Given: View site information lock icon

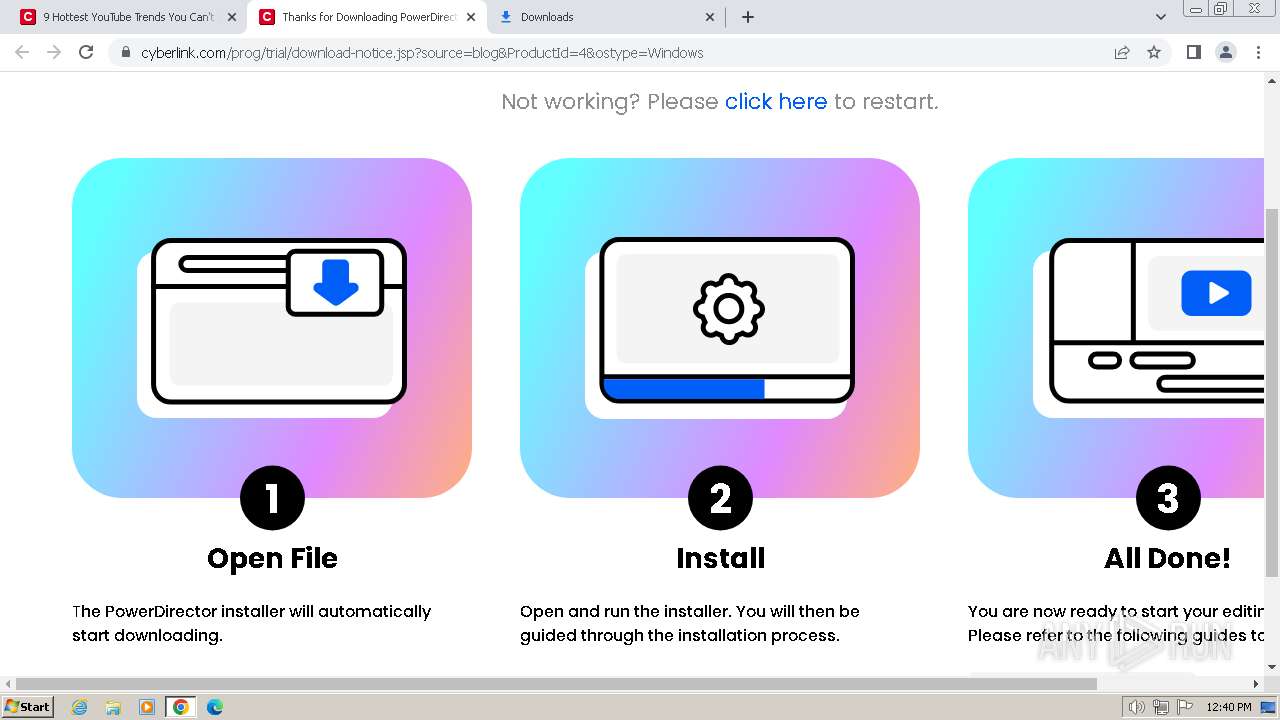Looking at the screenshot, I should pos(125,53).
